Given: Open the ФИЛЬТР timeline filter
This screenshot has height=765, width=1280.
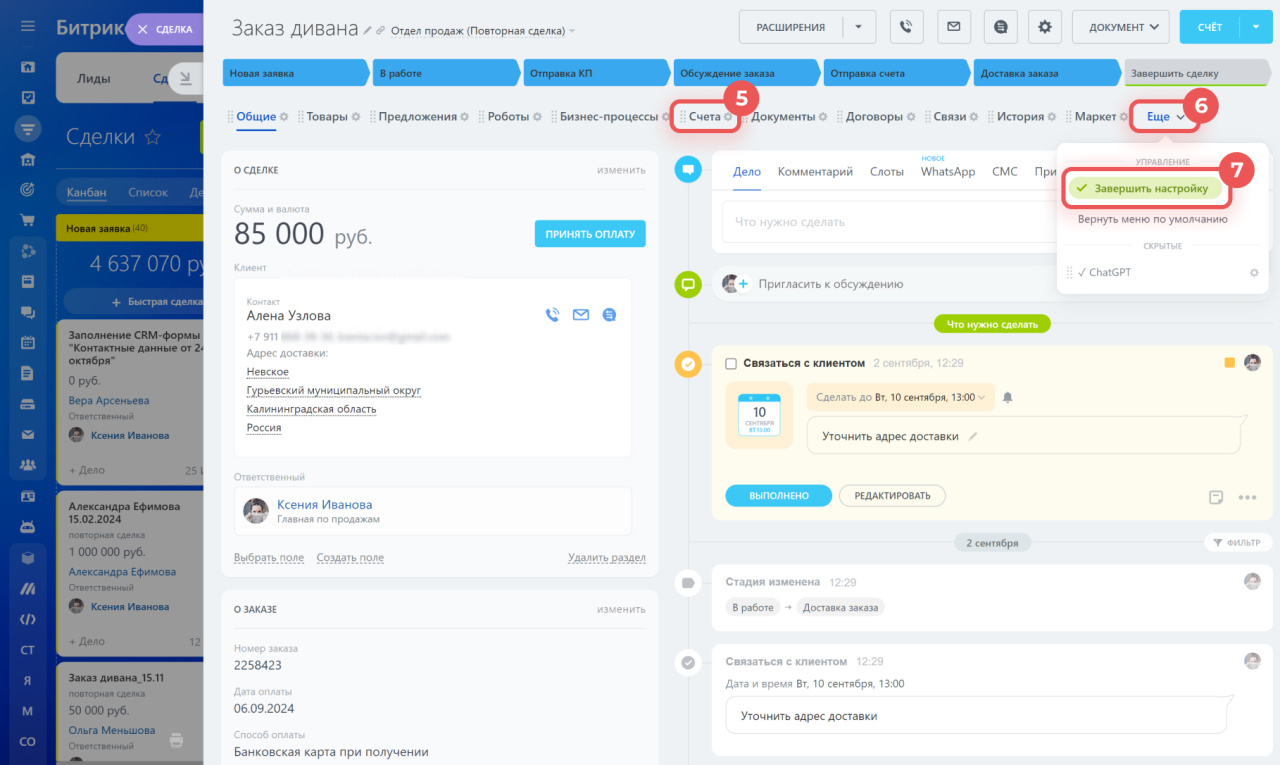Looking at the screenshot, I should 1238,542.
